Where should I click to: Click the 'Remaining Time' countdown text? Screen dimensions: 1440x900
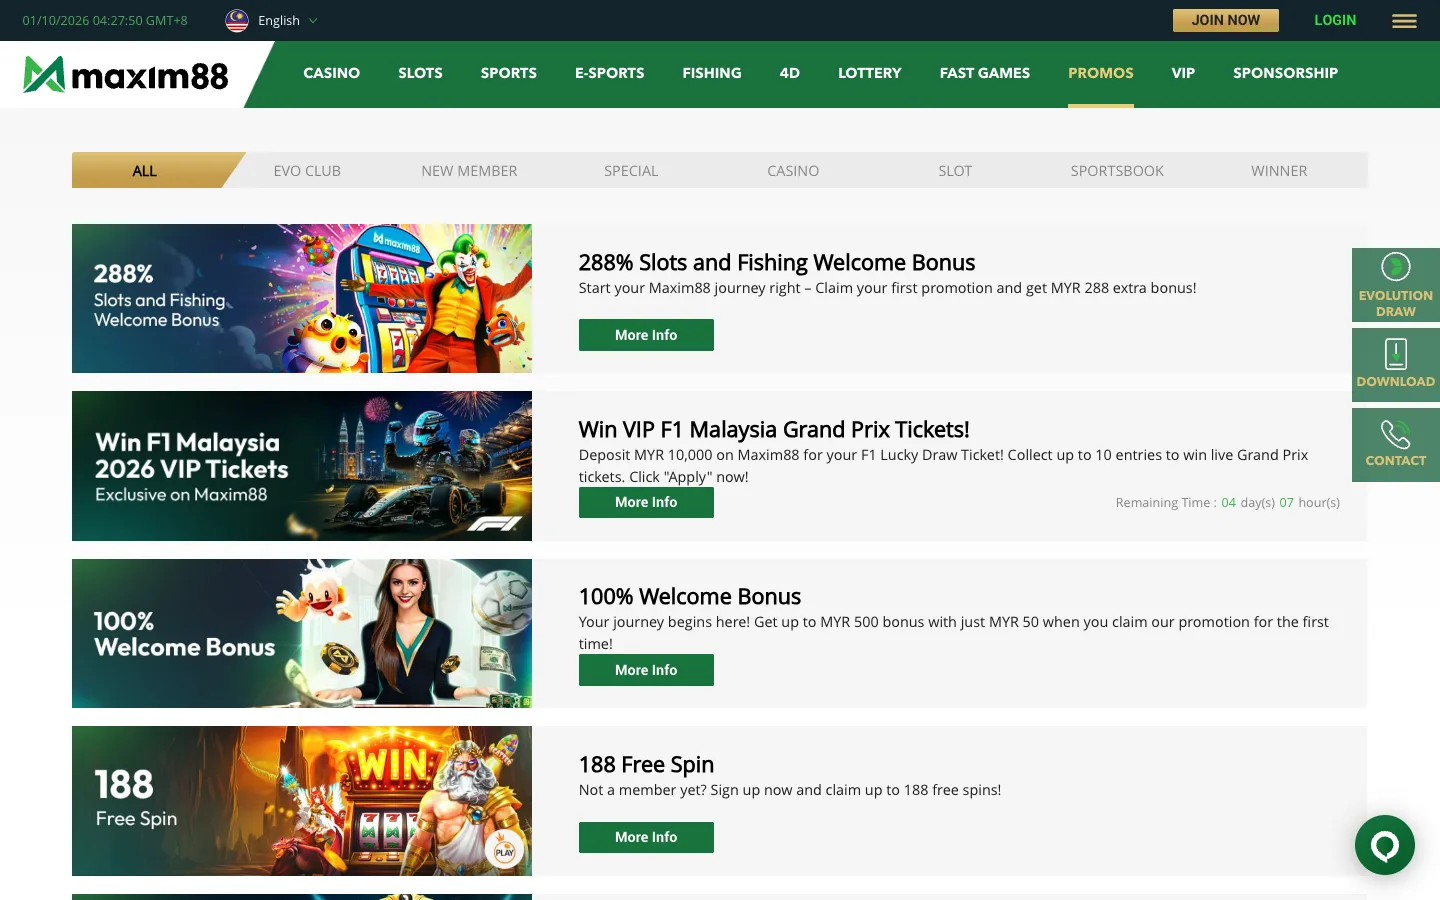[x=1228, y=502]
